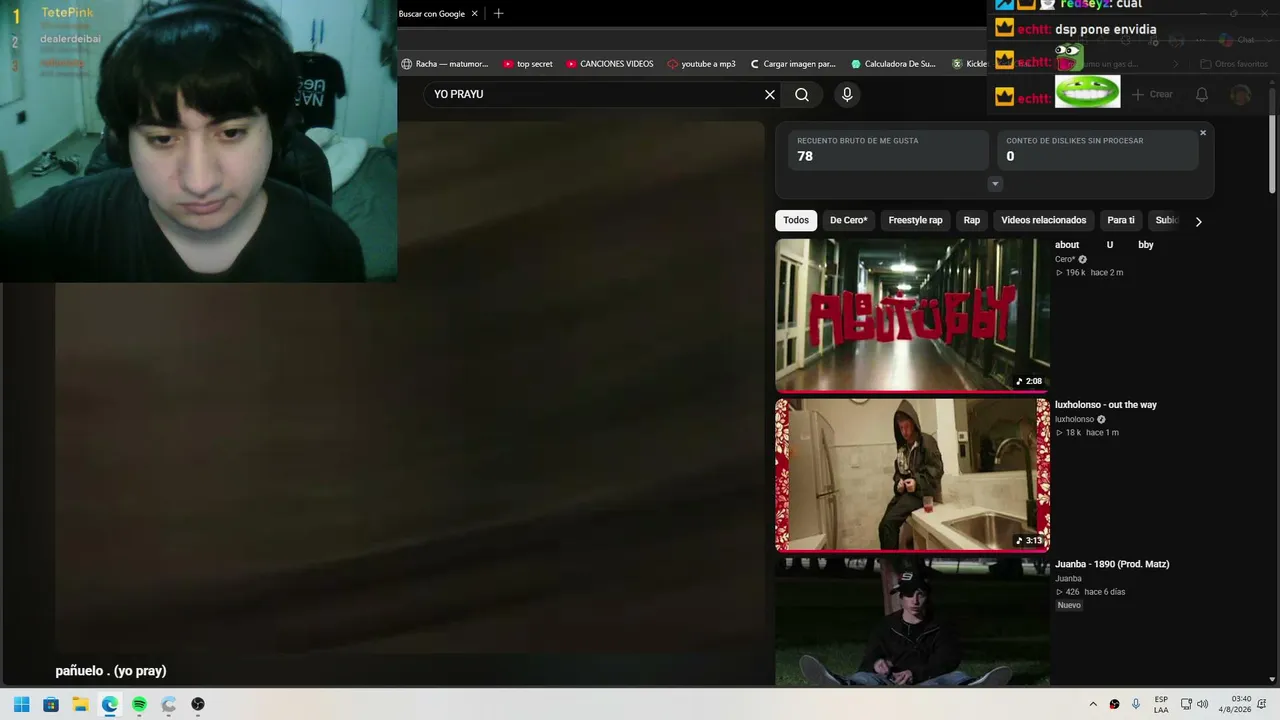Click the 'CONTEO DE DISLIKES SIN PROCESAR' card
The width and height of the screenshot is (1280, 720).
click(1097, 150)
